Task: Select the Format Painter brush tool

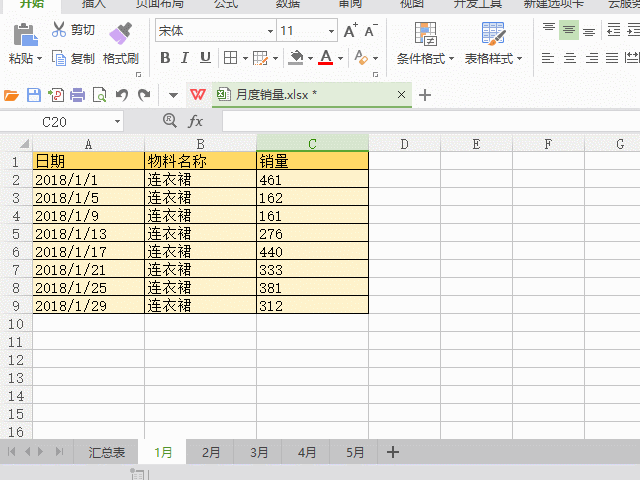Action: coord(121,36)
